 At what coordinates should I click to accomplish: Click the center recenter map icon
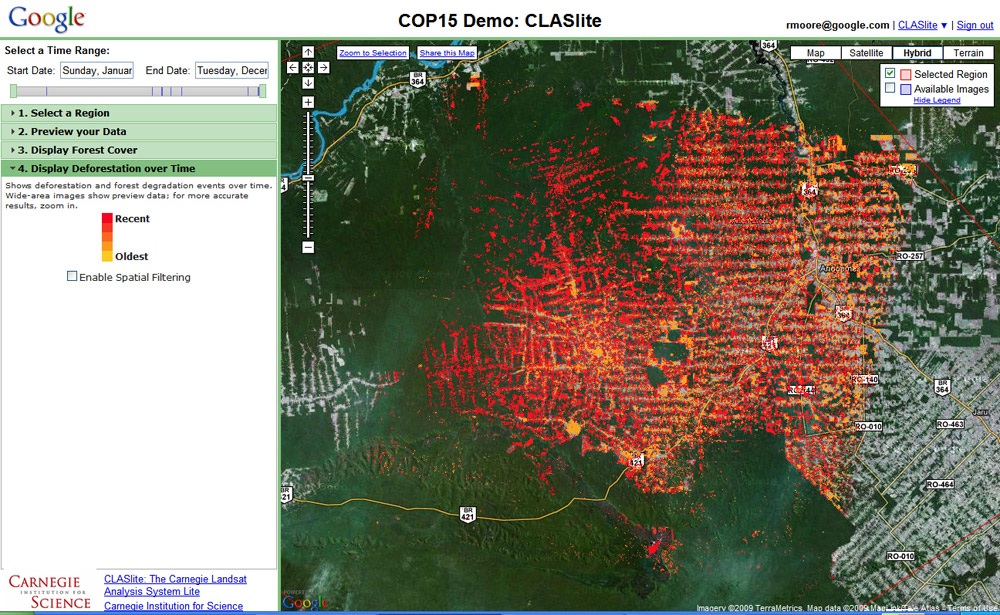tap(308, 68)
